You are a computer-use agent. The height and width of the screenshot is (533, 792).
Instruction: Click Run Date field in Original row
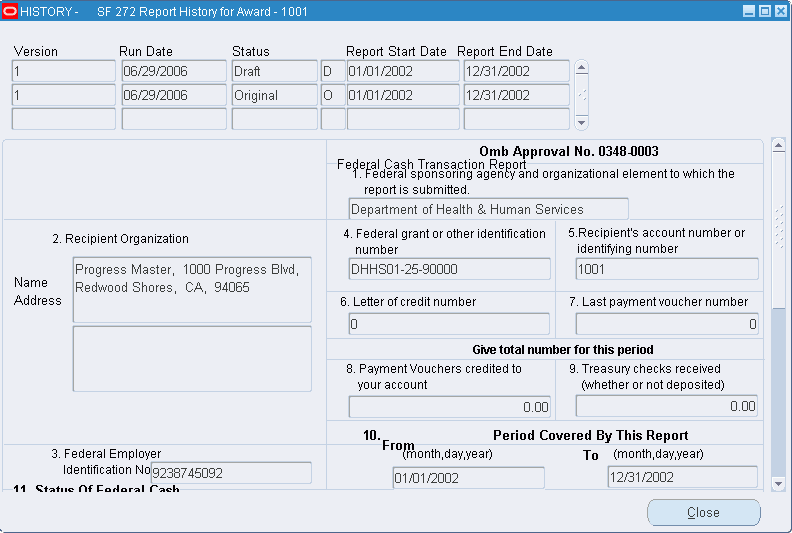tap(174, 95)
